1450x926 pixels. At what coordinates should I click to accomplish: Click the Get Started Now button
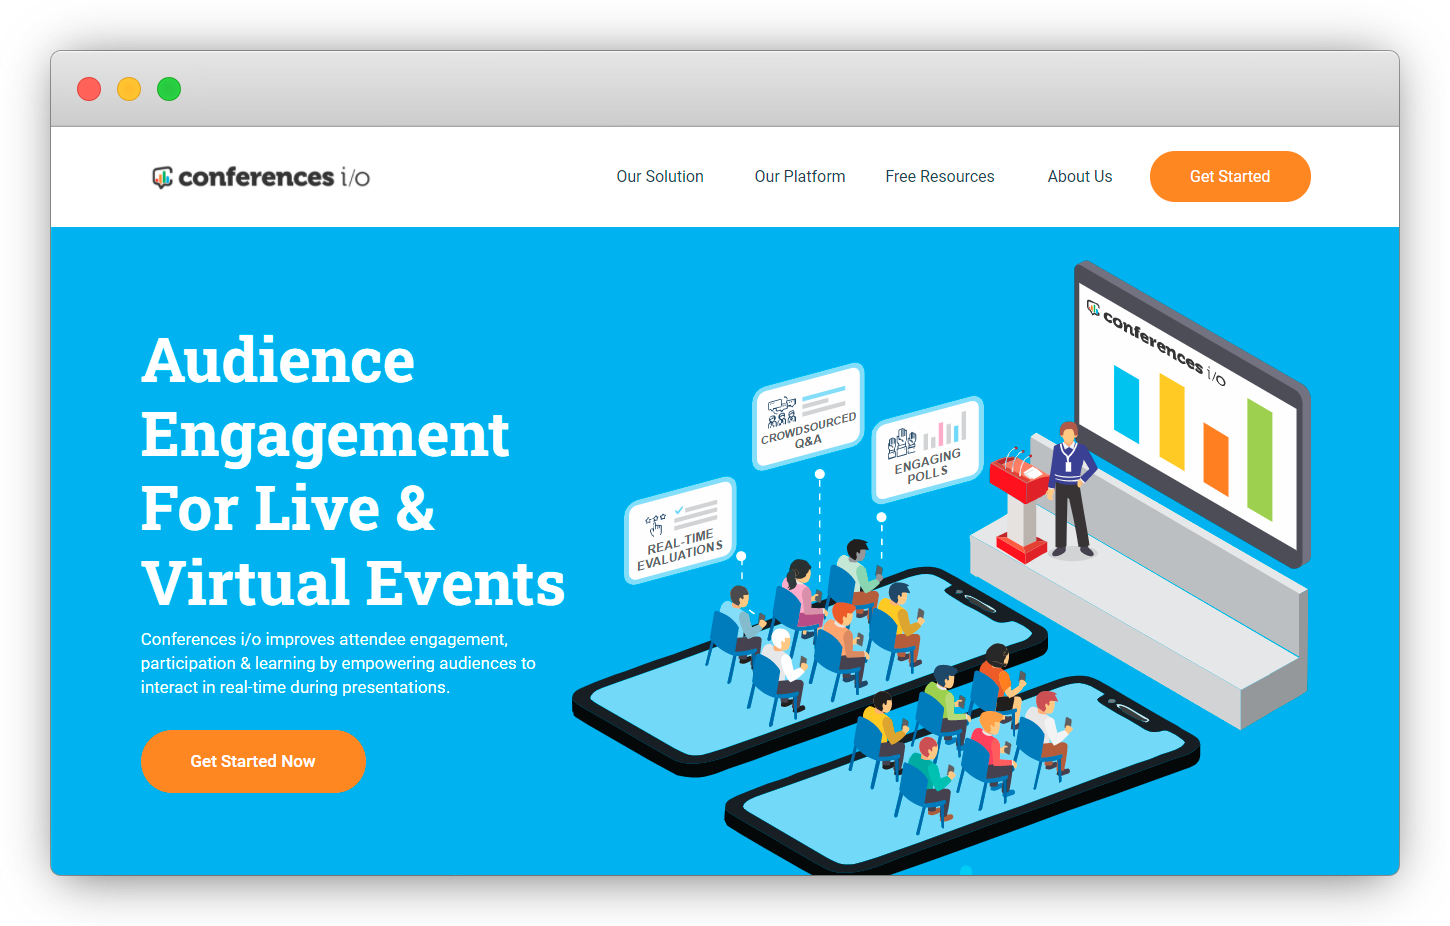(x=253, y=761)
